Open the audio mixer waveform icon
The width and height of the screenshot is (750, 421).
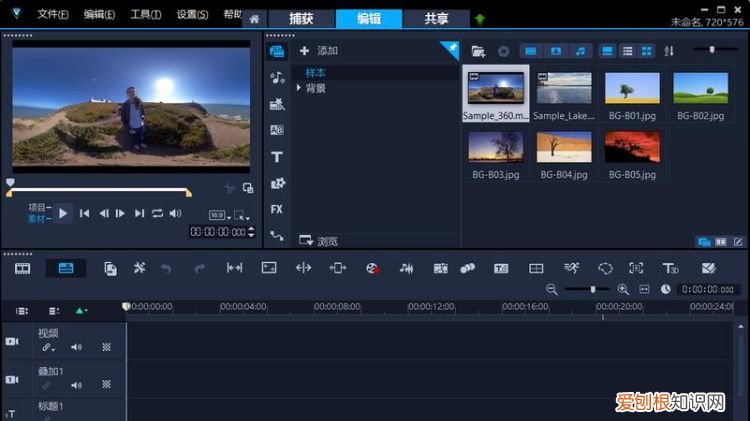click(406, 268)
